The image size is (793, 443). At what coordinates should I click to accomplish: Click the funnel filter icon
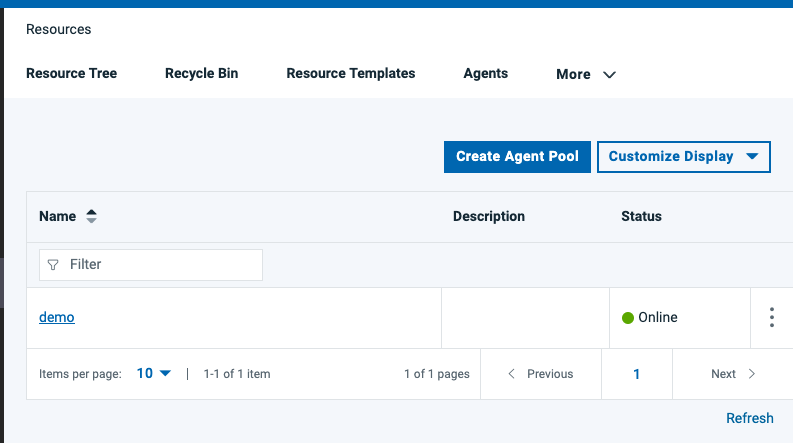pos(53,264)
